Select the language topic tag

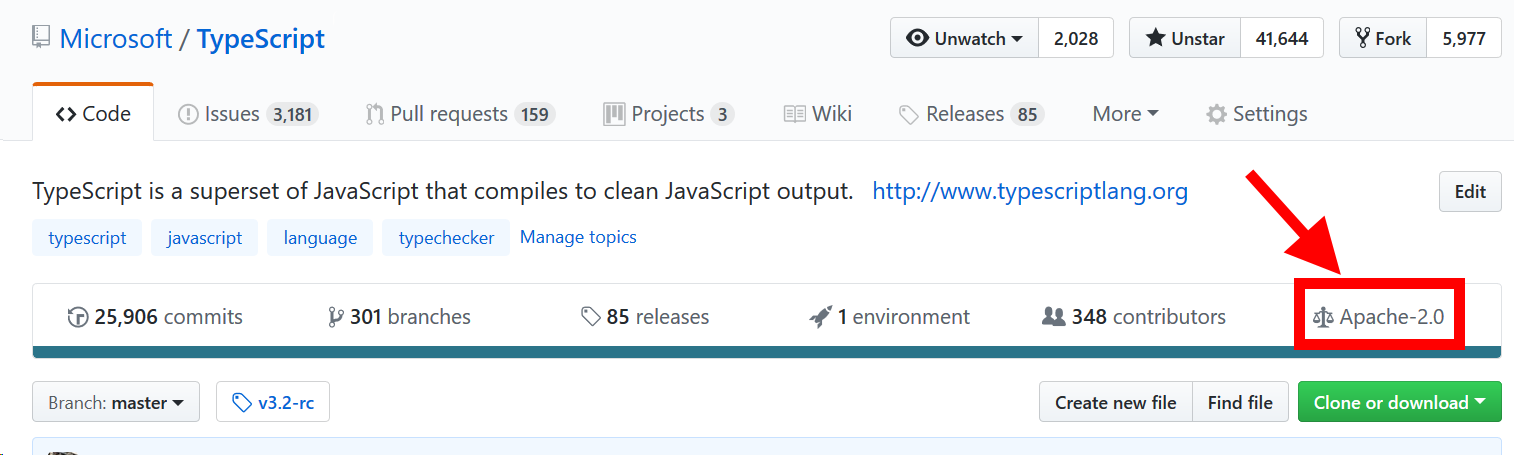coord(320,238)
